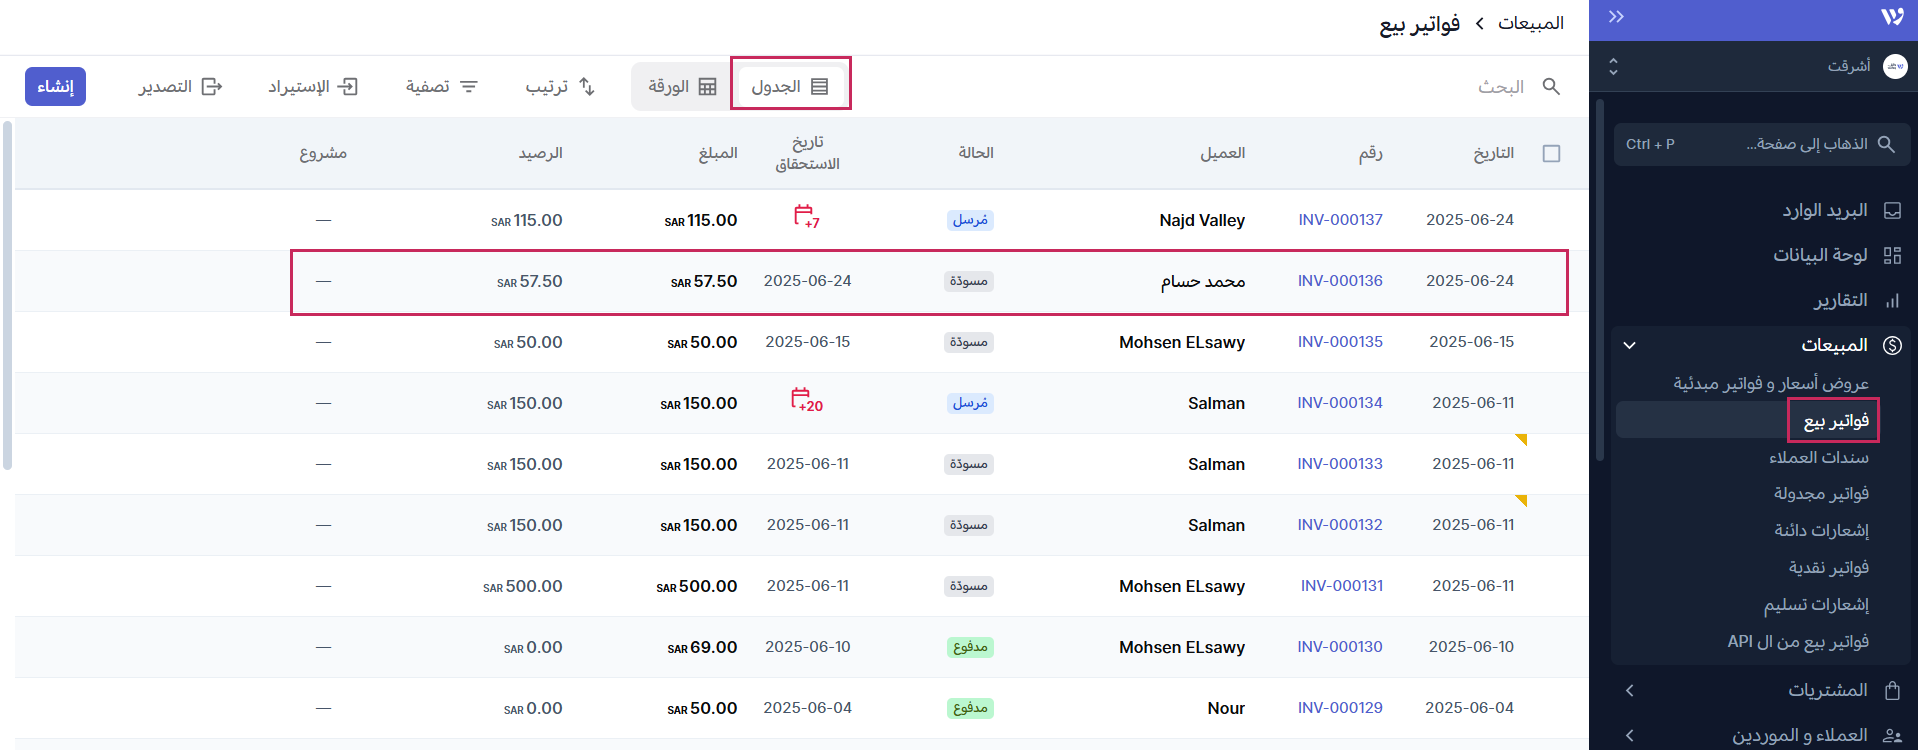Expand the Purchases (المشتريات) sidebar section
This screenshot has width=1918, height=750.
click(1630, 691)
